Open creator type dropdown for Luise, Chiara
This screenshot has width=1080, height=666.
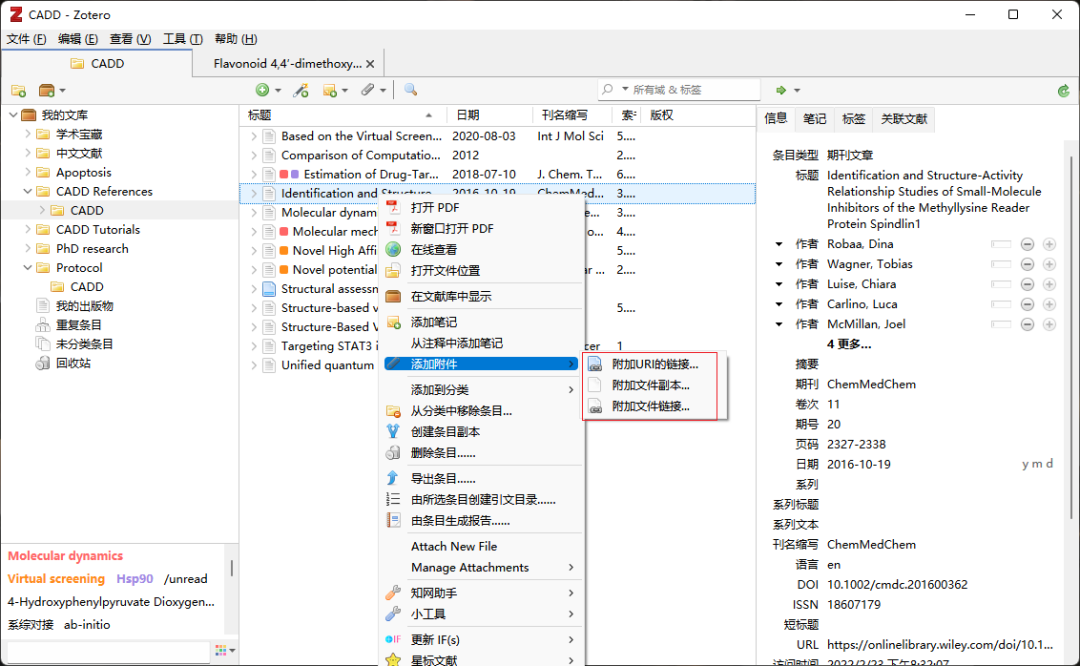[x=779, y=284]
